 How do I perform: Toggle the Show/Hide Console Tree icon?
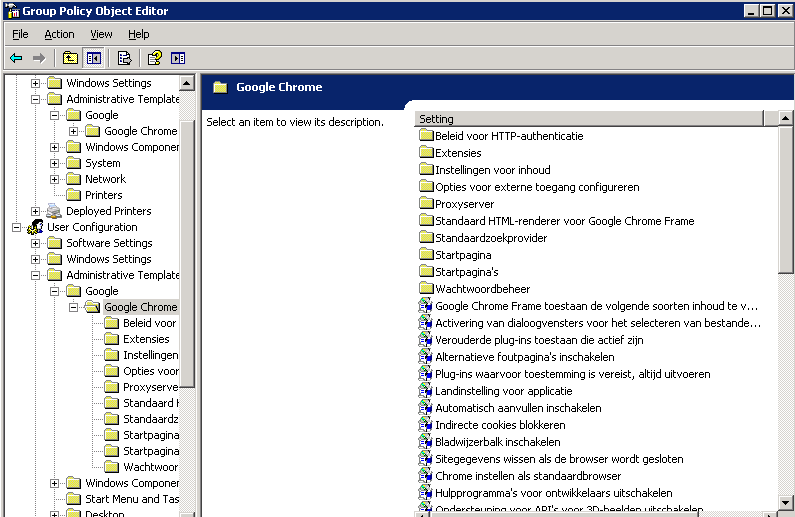[x=93, y=58]
